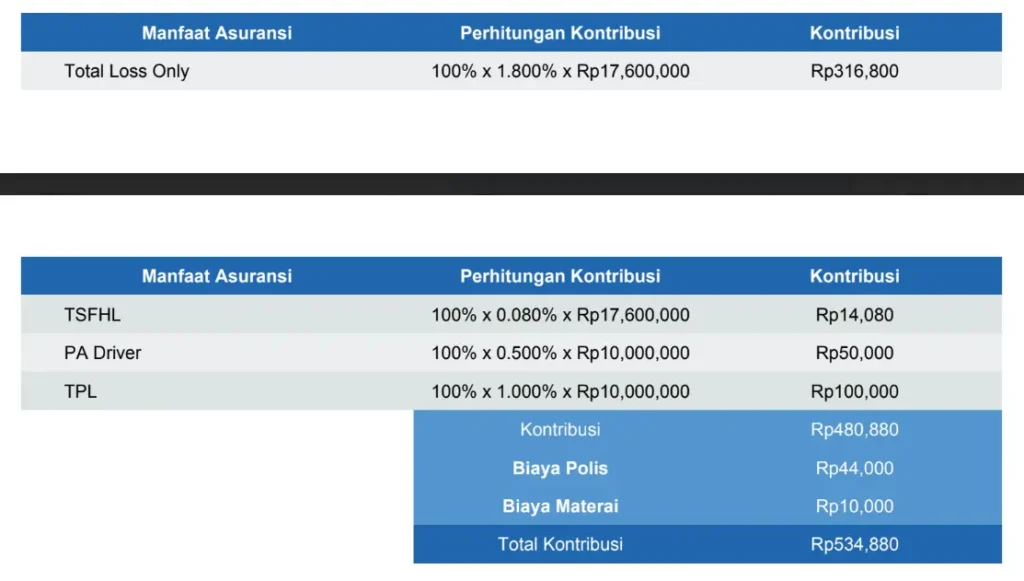Image resolution: width=1024 pixels, height=581 pixels.
Task: Click the Rp10,000 stamp duty amount
Action: (x=854, y=506)
